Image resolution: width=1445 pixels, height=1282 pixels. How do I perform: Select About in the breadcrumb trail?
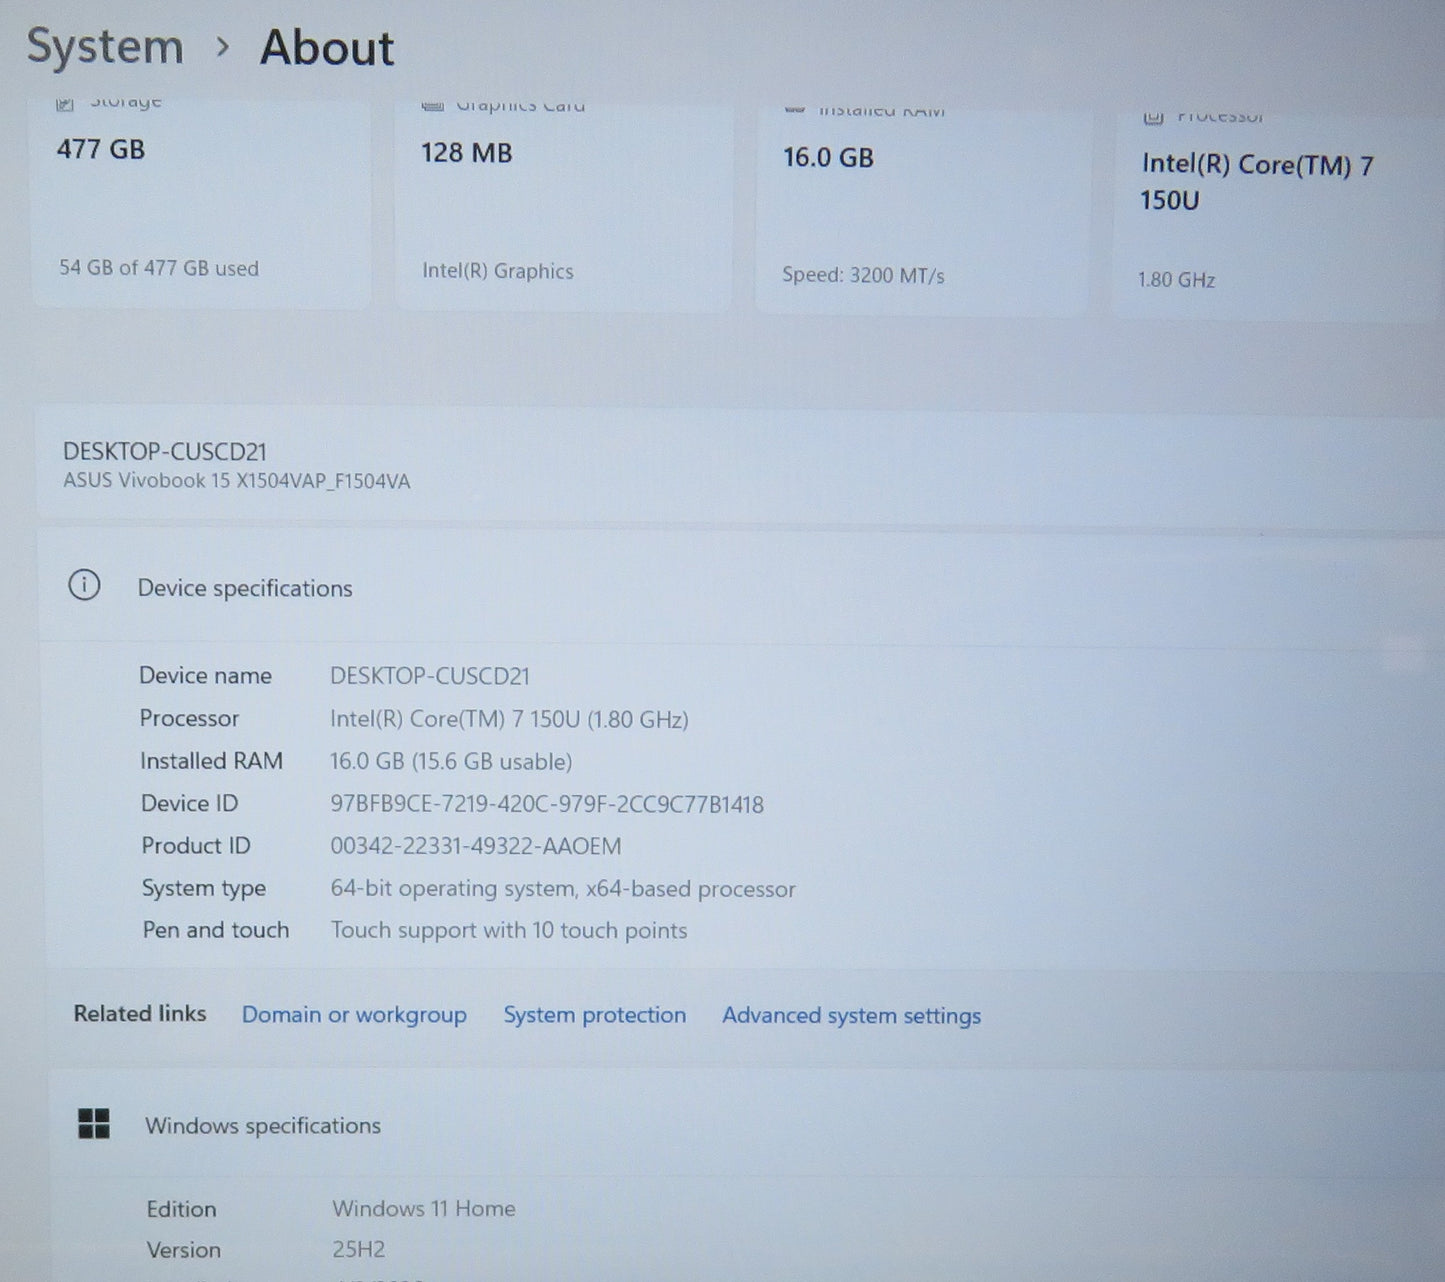click(326, 48)
